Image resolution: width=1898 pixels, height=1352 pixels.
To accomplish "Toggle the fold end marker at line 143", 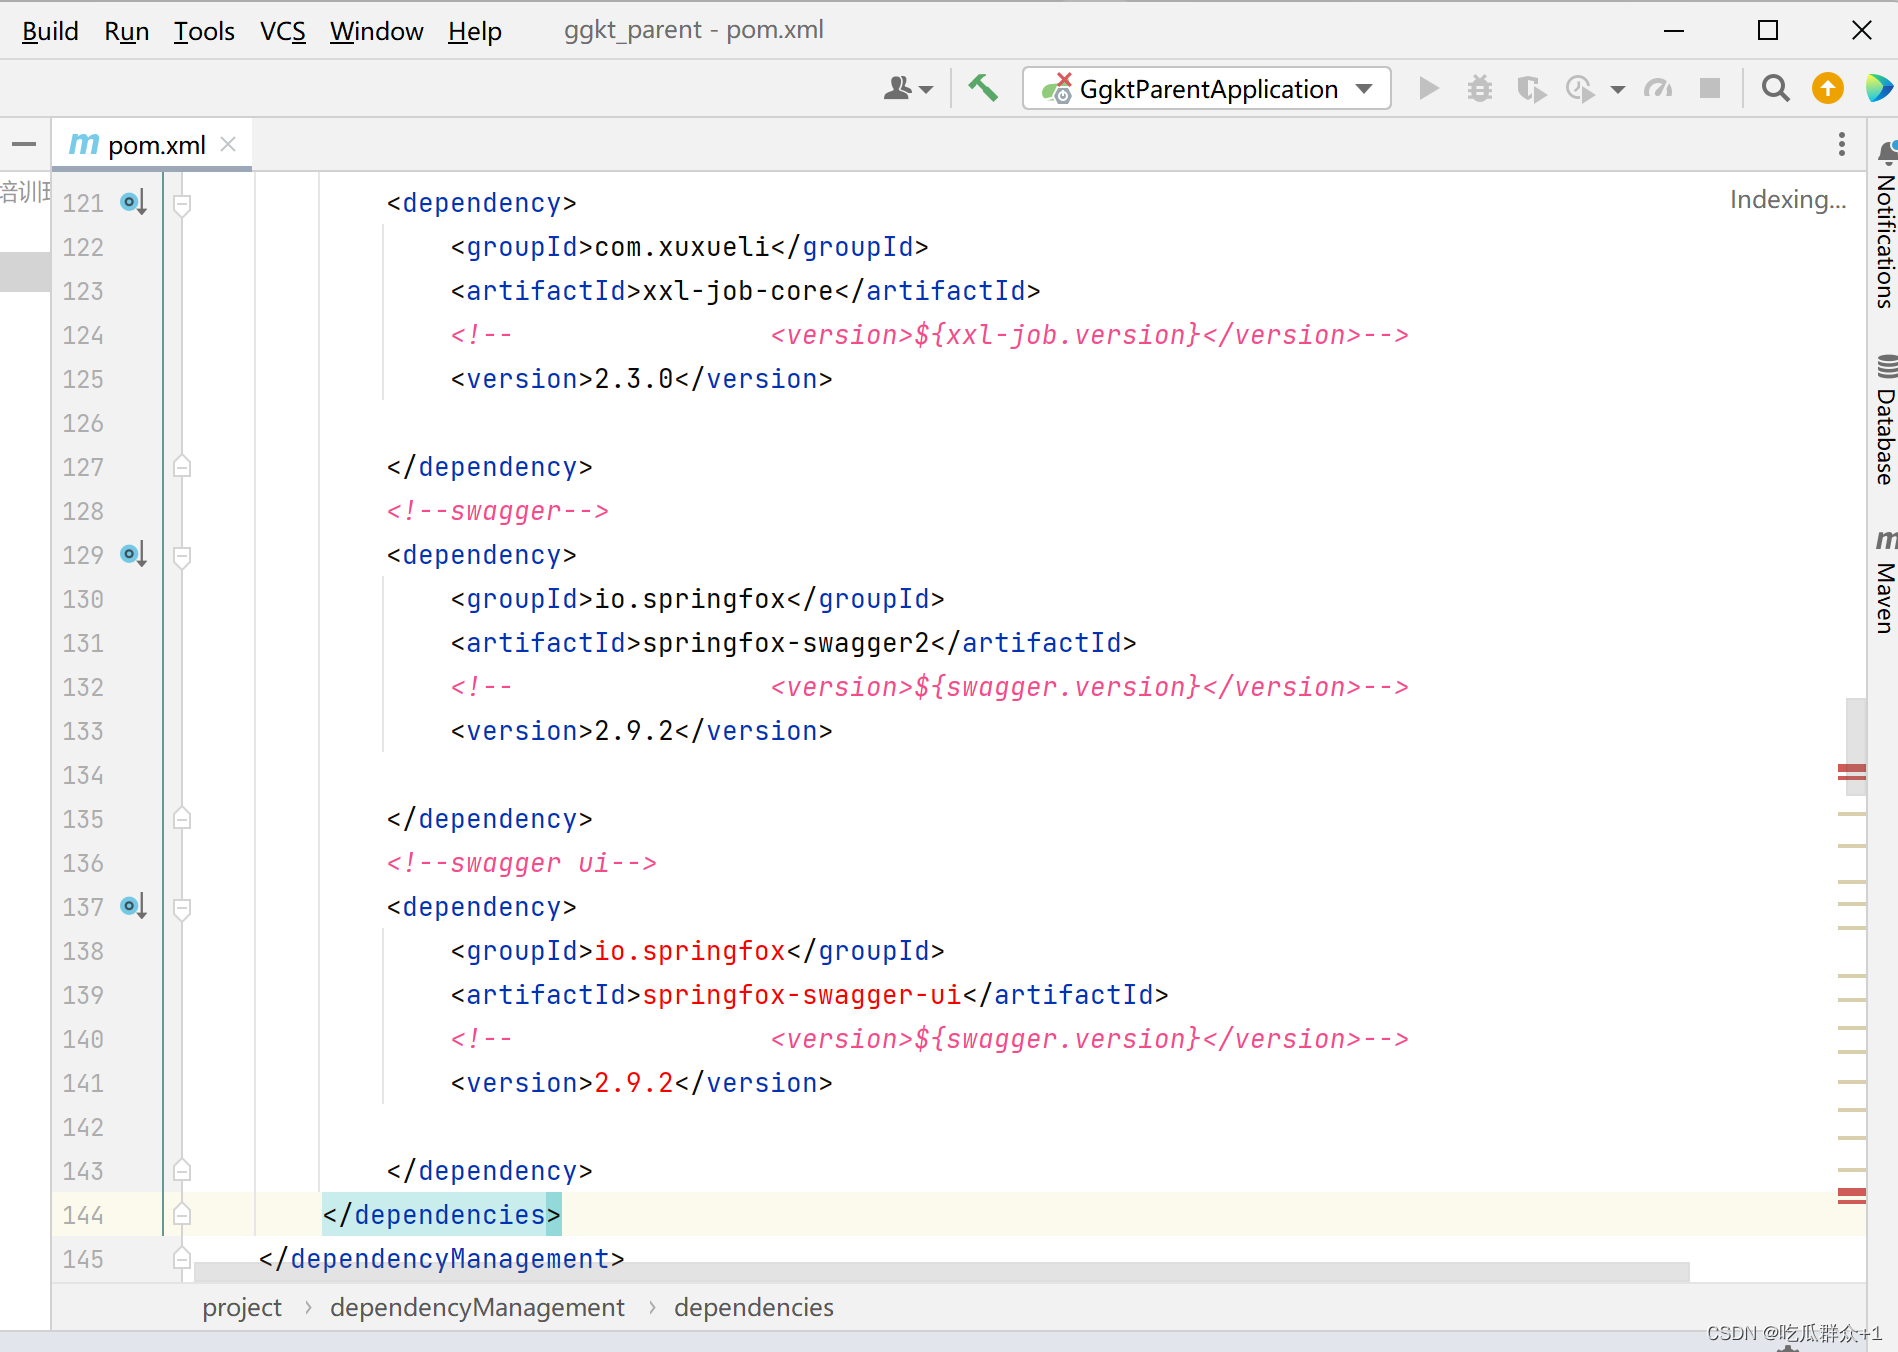I will [182, 1171].
